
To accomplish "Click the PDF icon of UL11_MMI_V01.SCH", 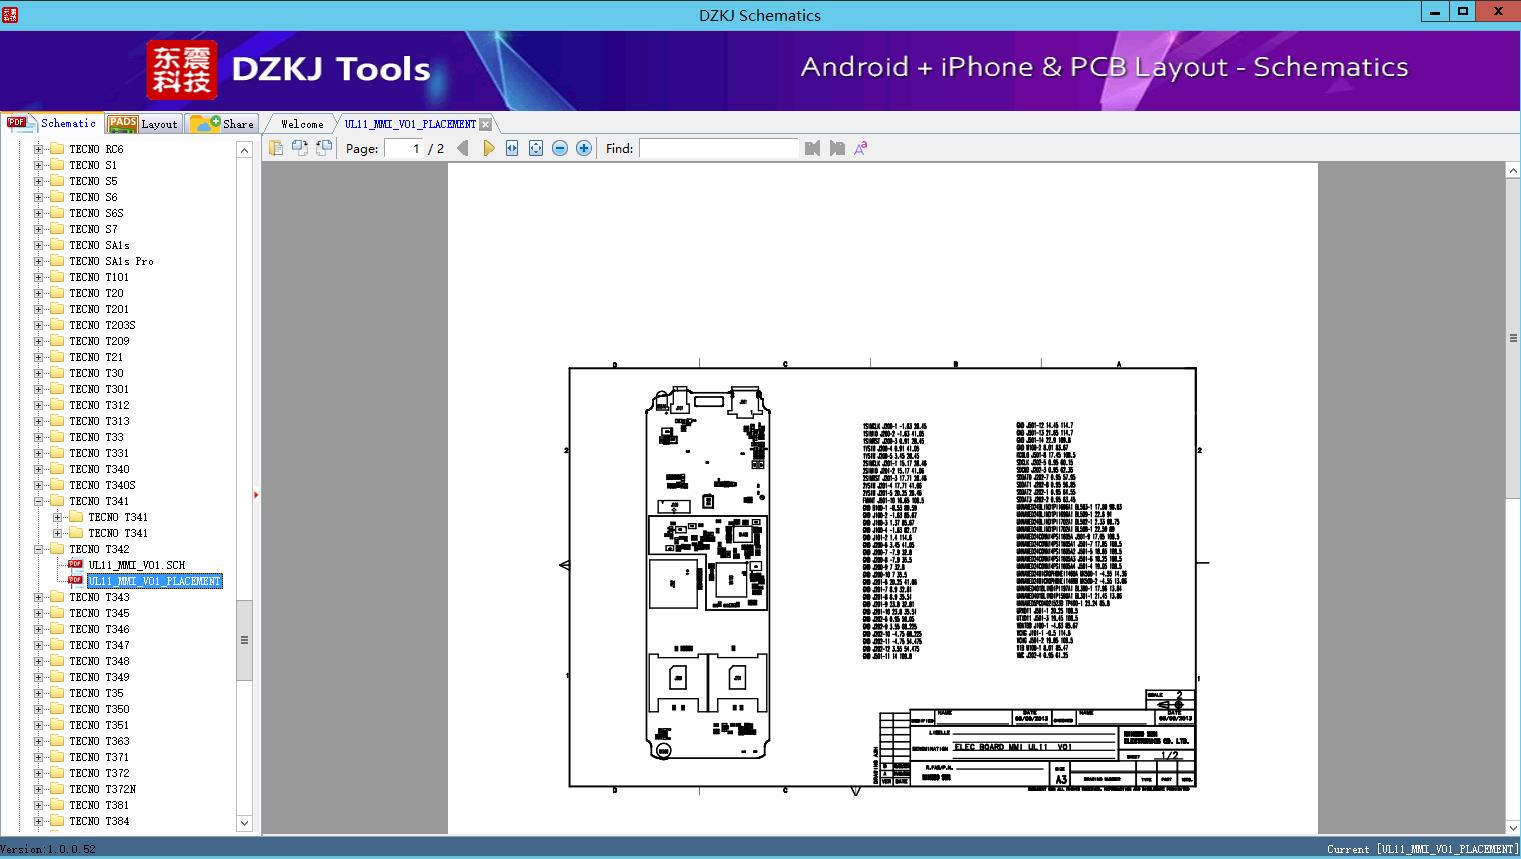I will pos(75,565).
